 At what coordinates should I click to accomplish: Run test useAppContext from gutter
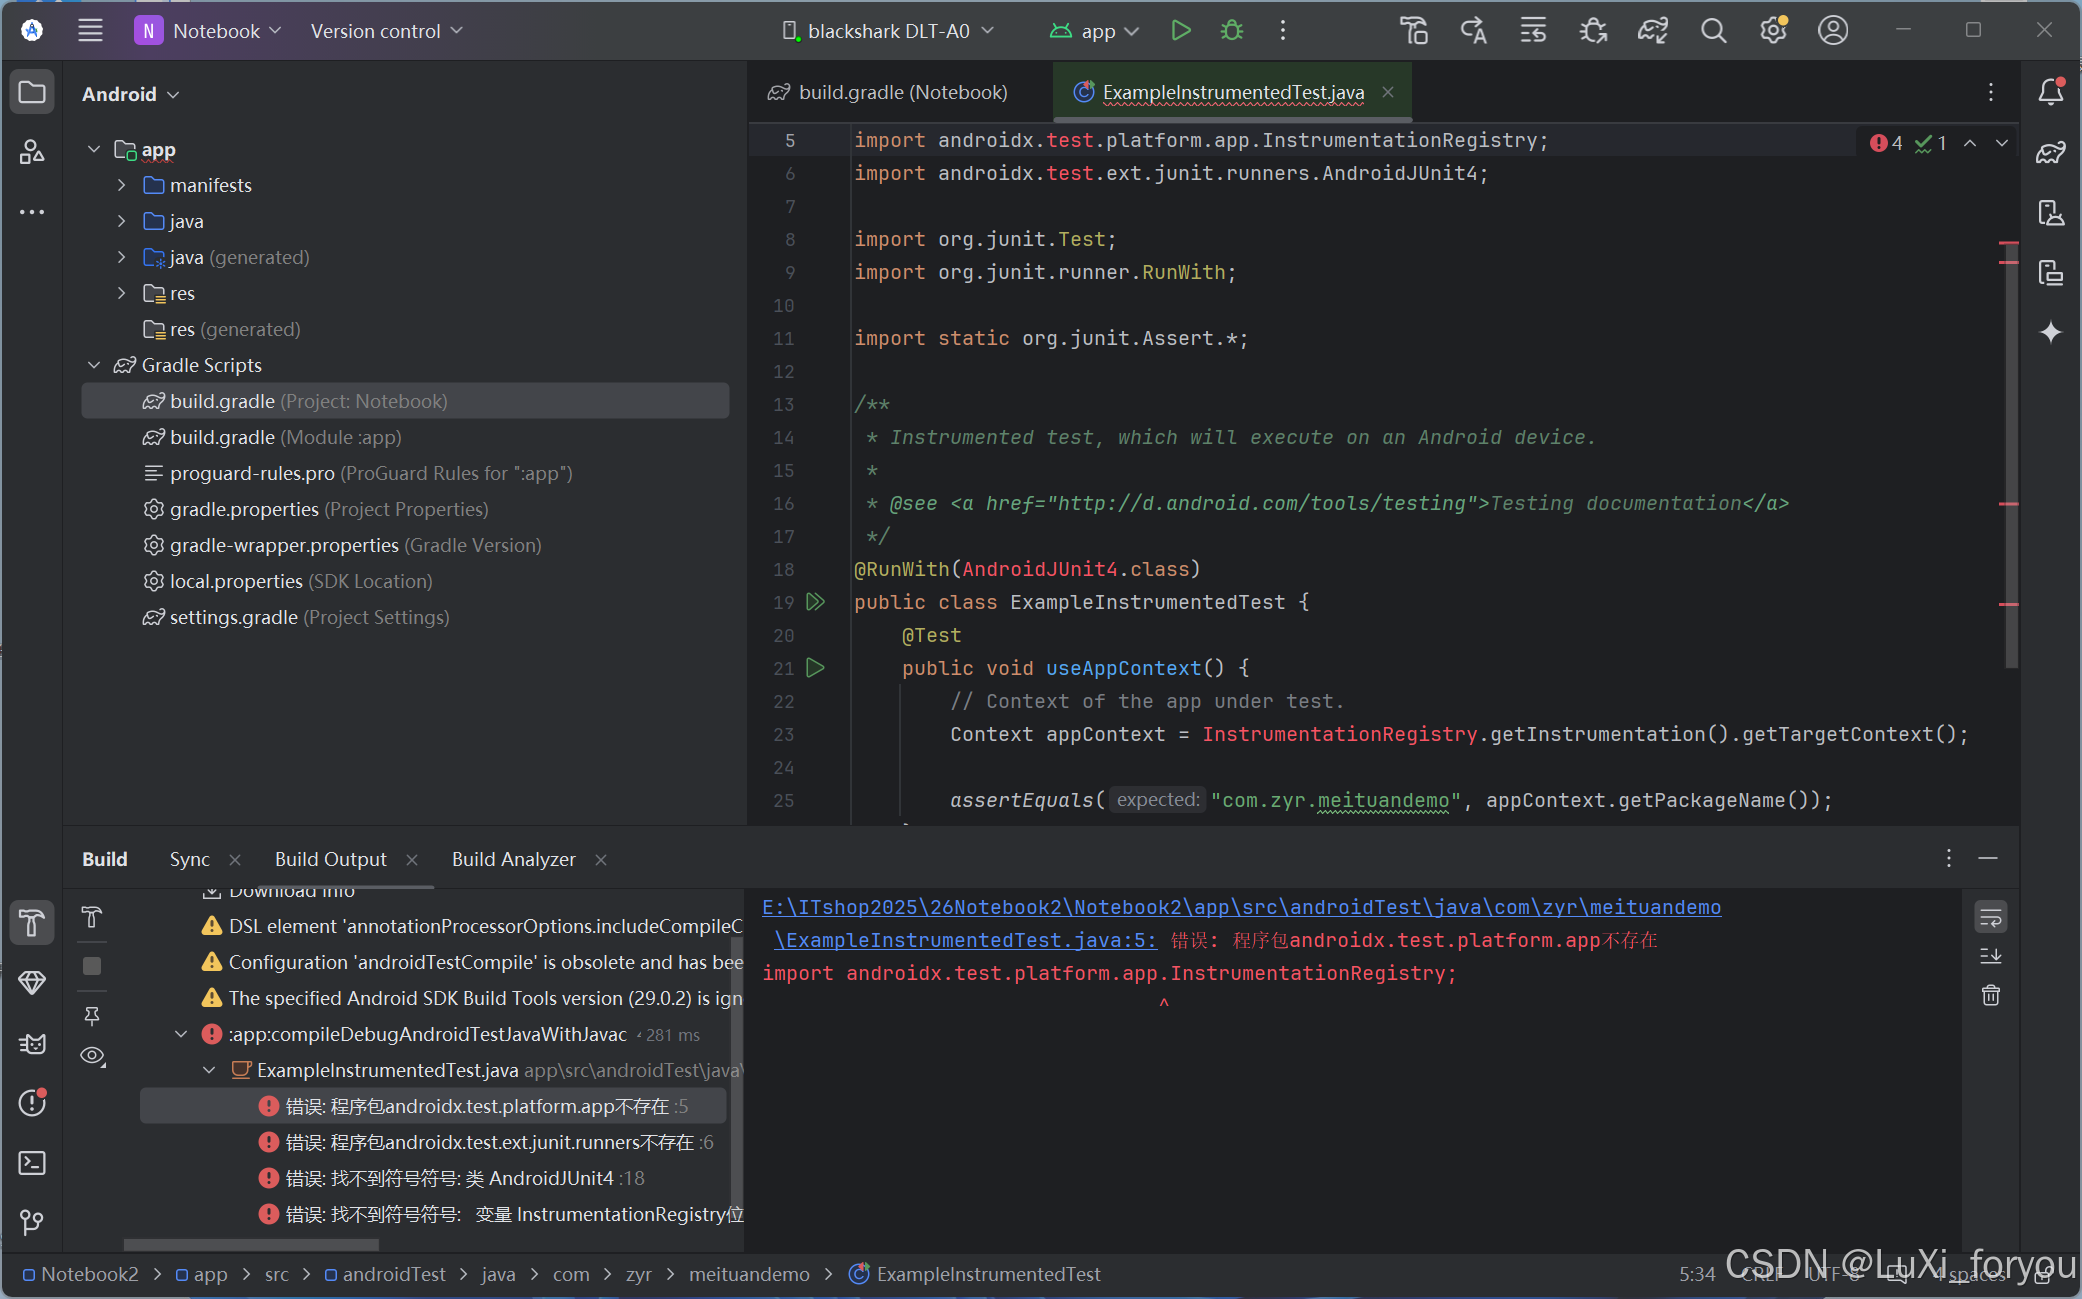[816, 668]
